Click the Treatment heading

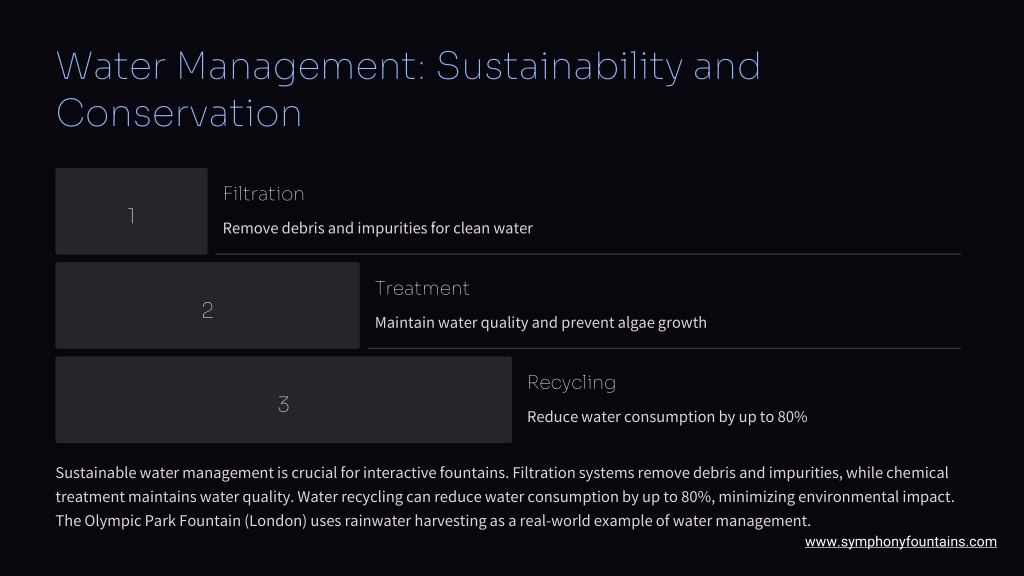[x=422, y=288]
